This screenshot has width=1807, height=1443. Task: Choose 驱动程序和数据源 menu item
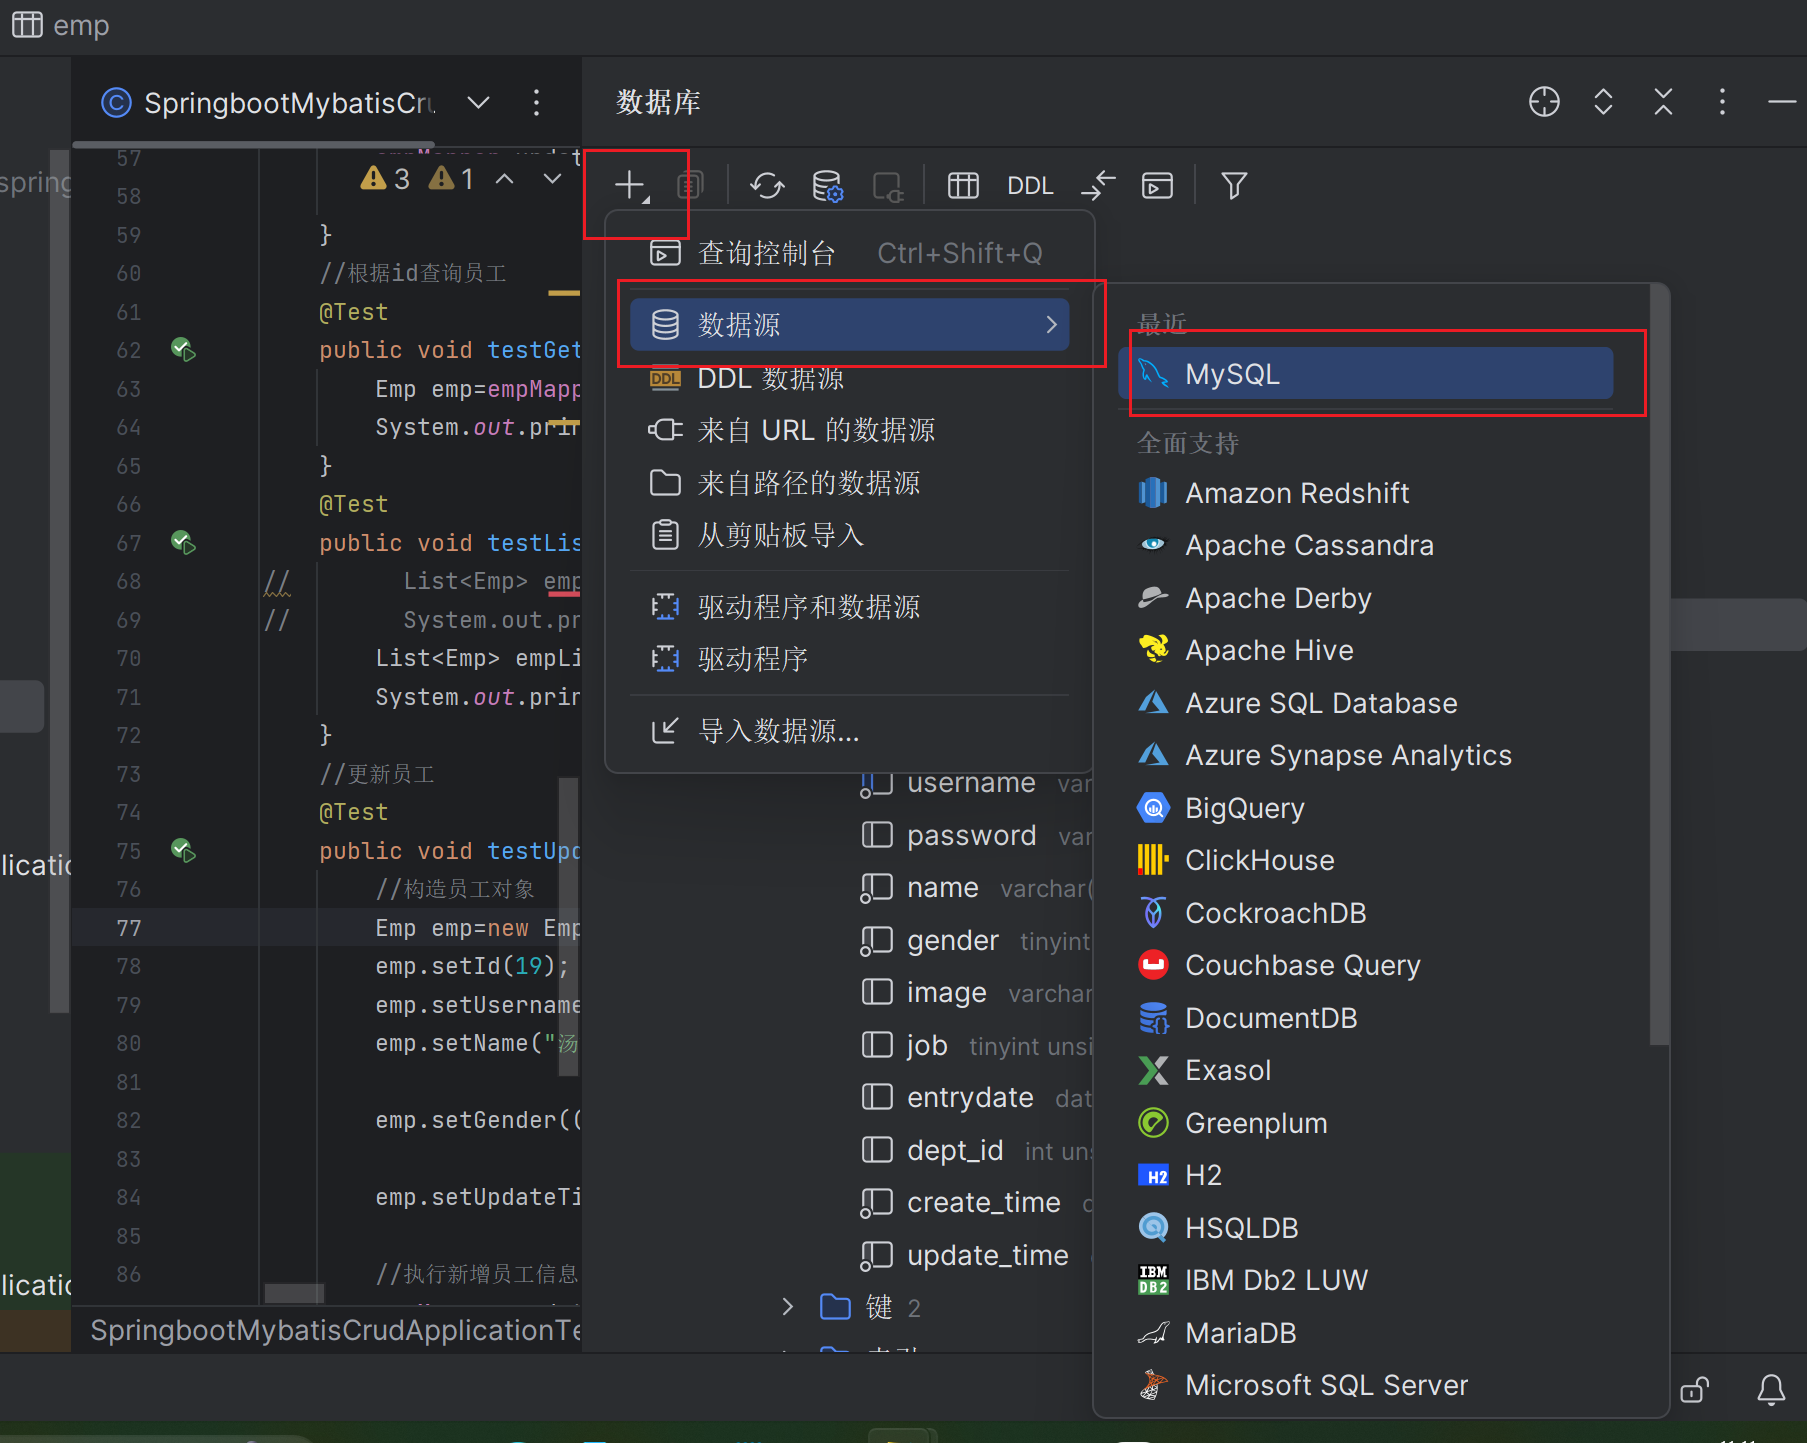[x=850, y=607]
